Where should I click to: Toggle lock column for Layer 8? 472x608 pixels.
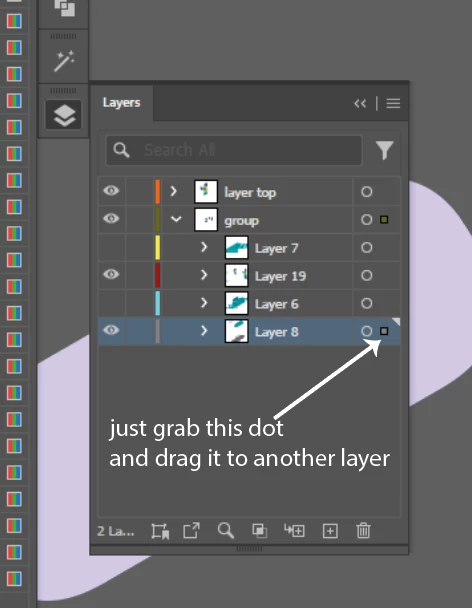coord(139,332)
